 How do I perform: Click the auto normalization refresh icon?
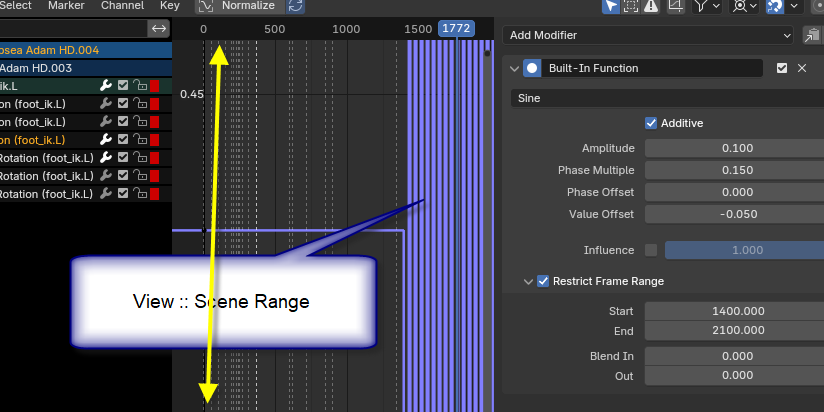tap(295, 6)
